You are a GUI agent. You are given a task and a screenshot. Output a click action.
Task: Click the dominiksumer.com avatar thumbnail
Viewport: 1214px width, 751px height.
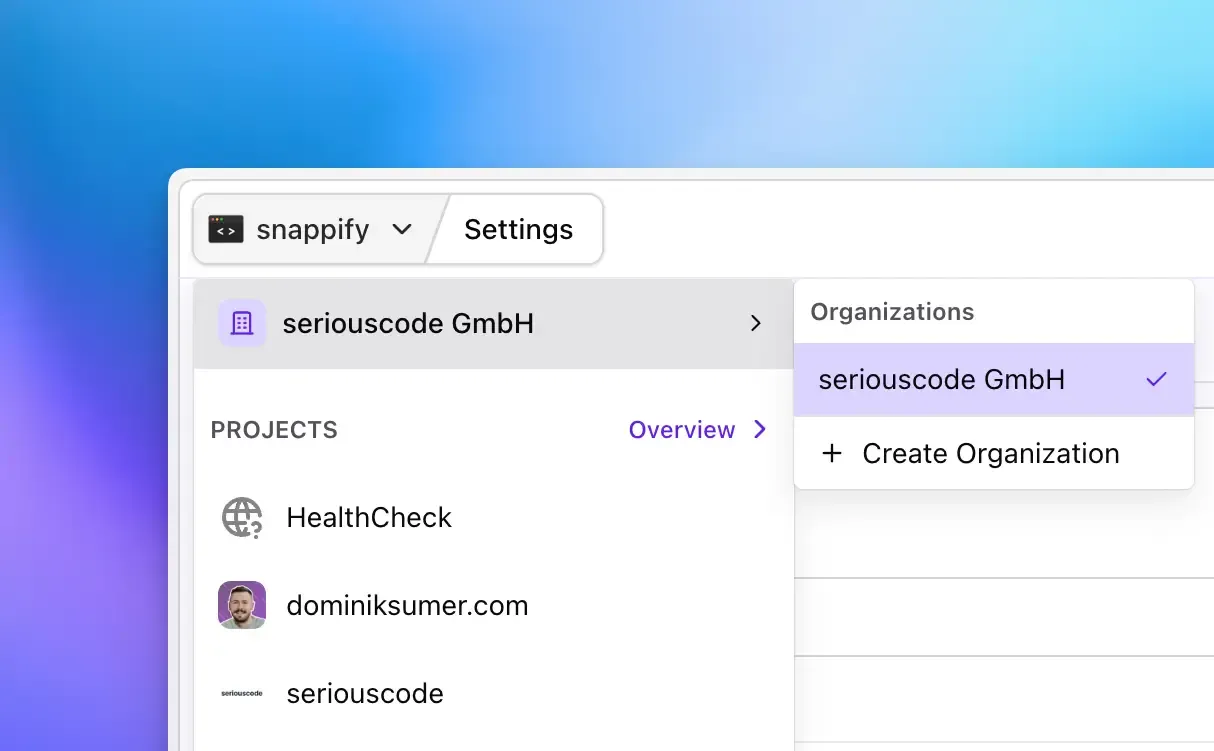[x=241, y=605]
